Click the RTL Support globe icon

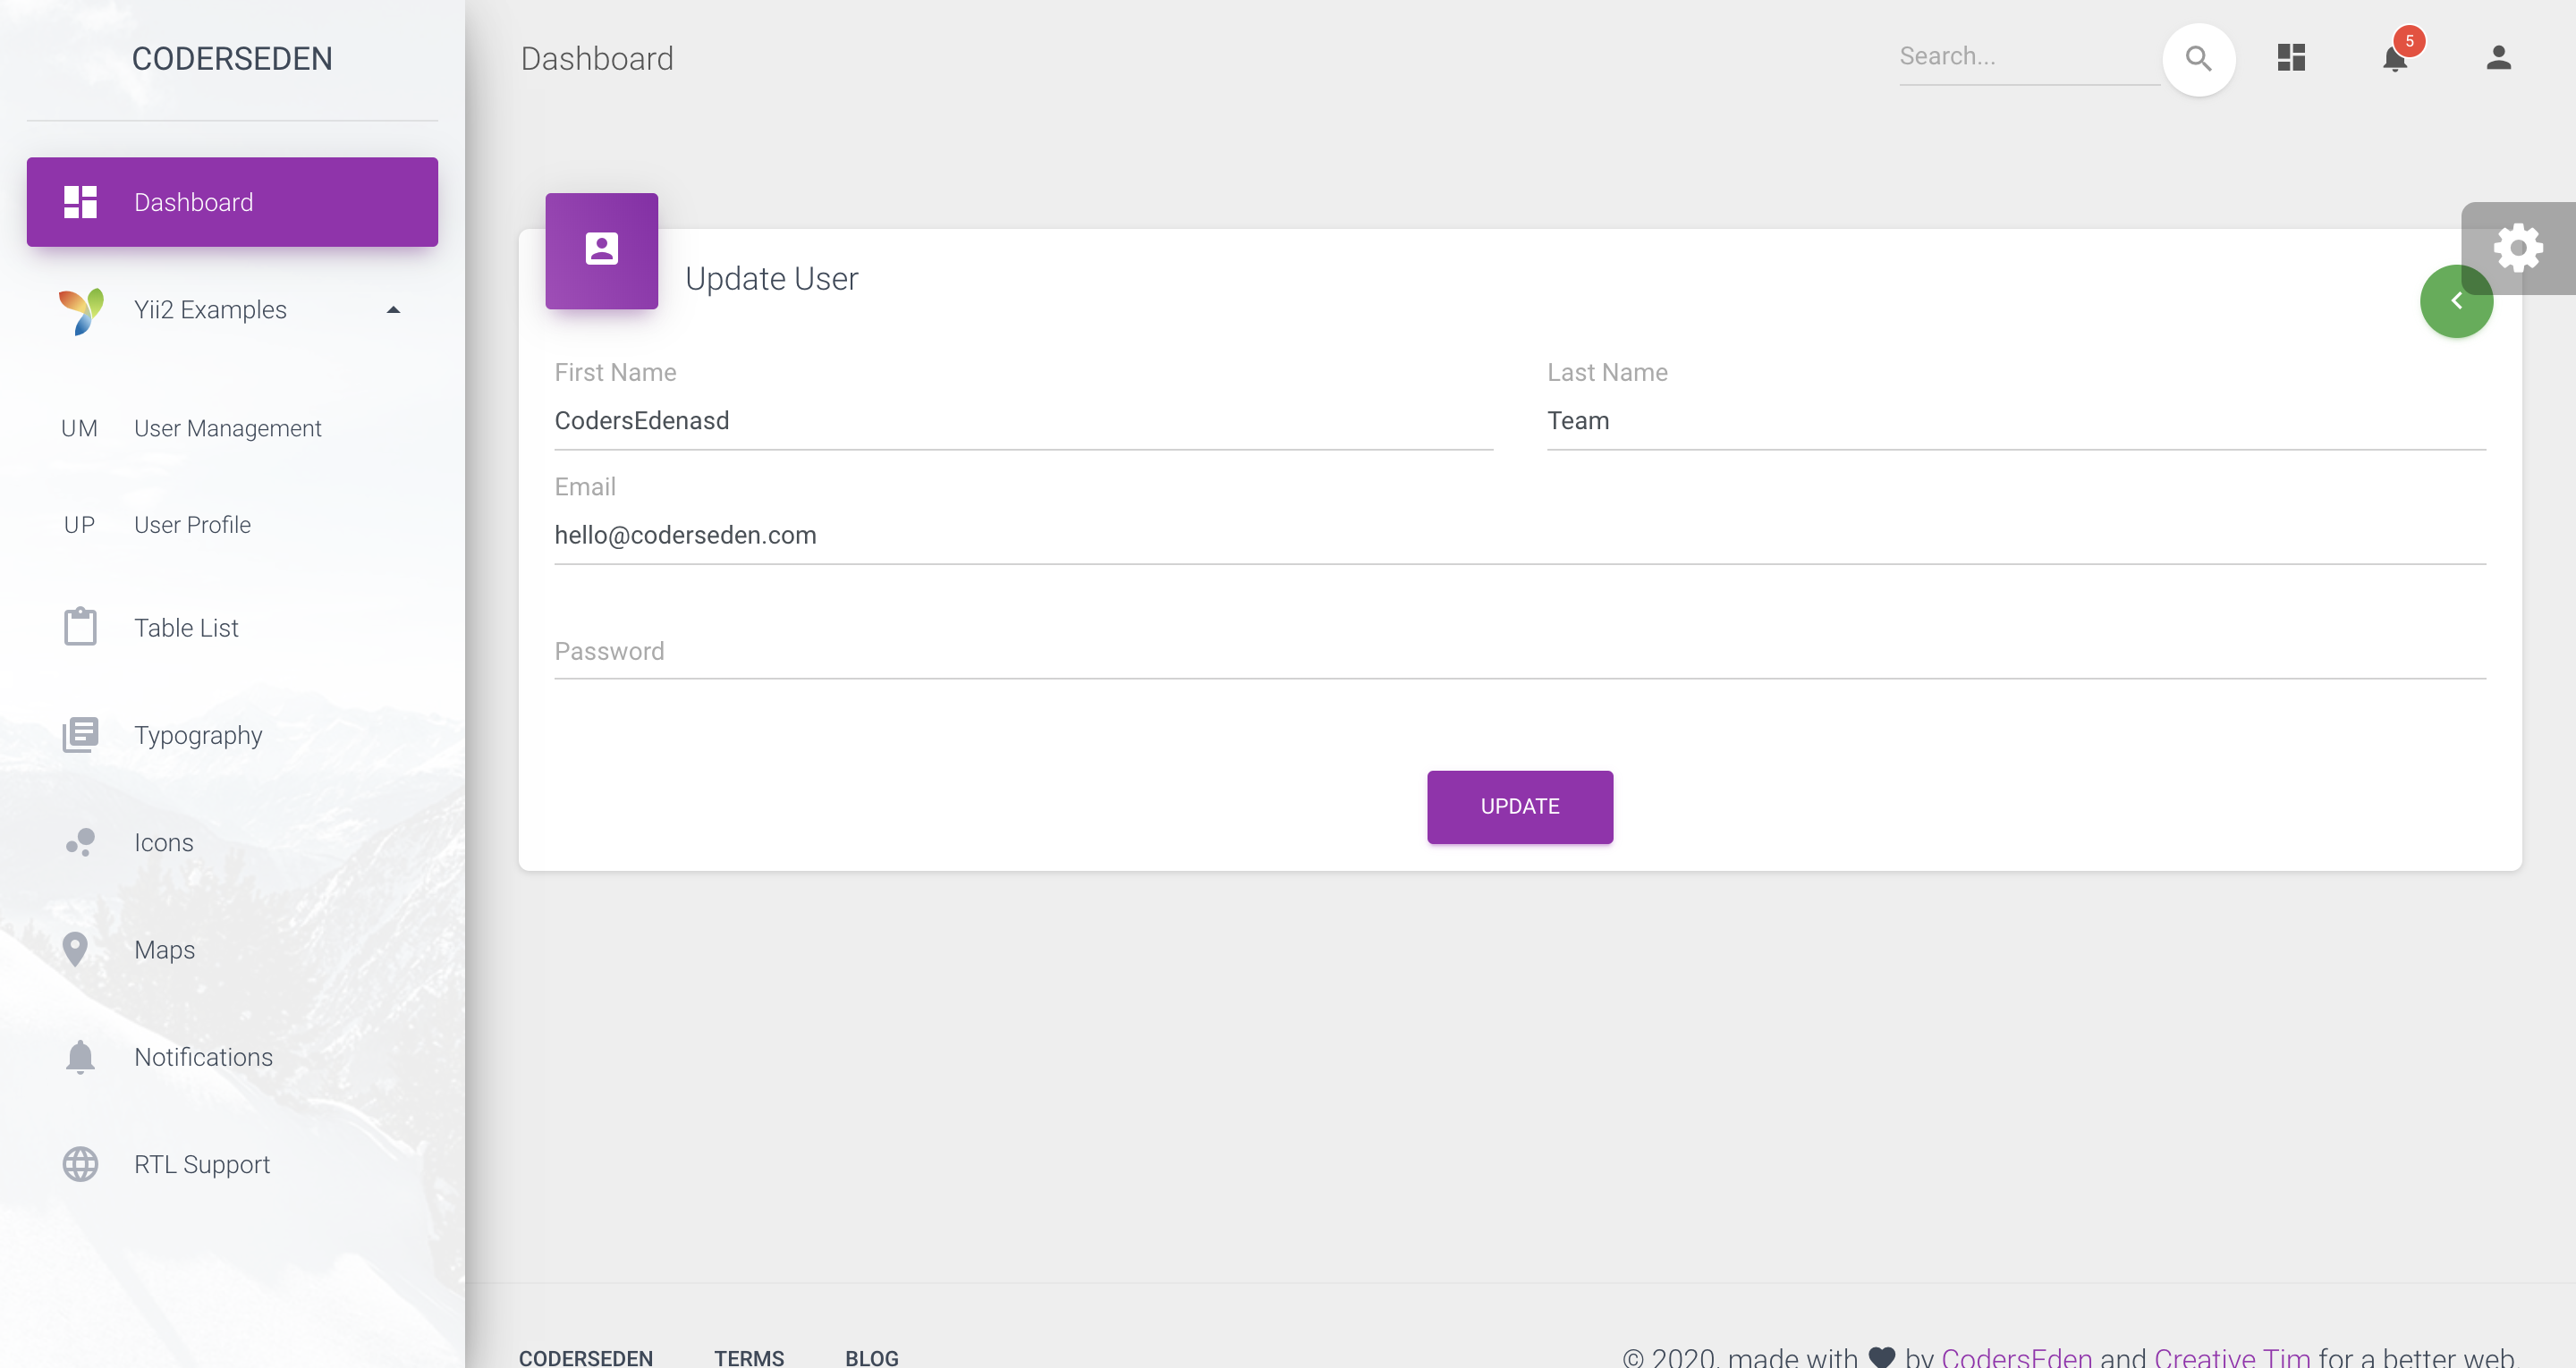click(x=79, y=1163)
